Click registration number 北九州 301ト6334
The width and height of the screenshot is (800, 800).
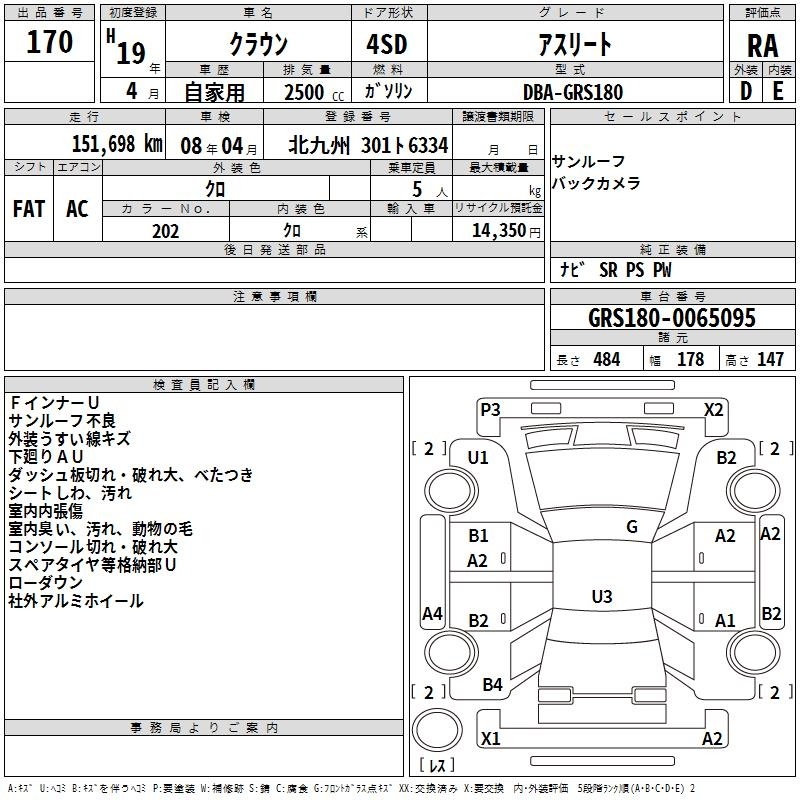(368, 145)
